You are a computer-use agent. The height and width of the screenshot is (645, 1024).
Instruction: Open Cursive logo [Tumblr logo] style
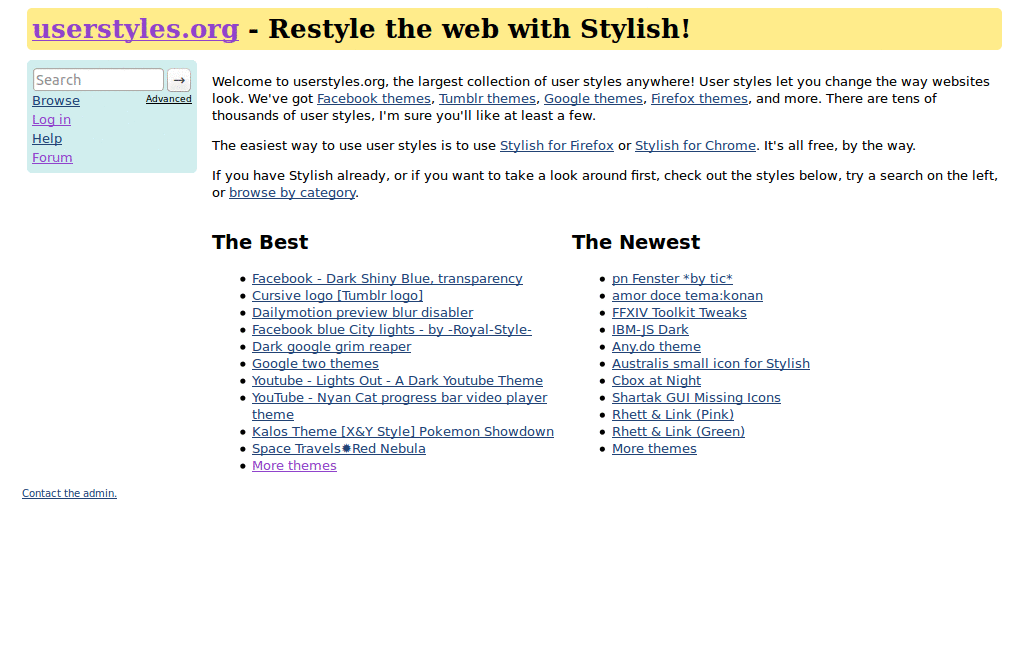338,296
